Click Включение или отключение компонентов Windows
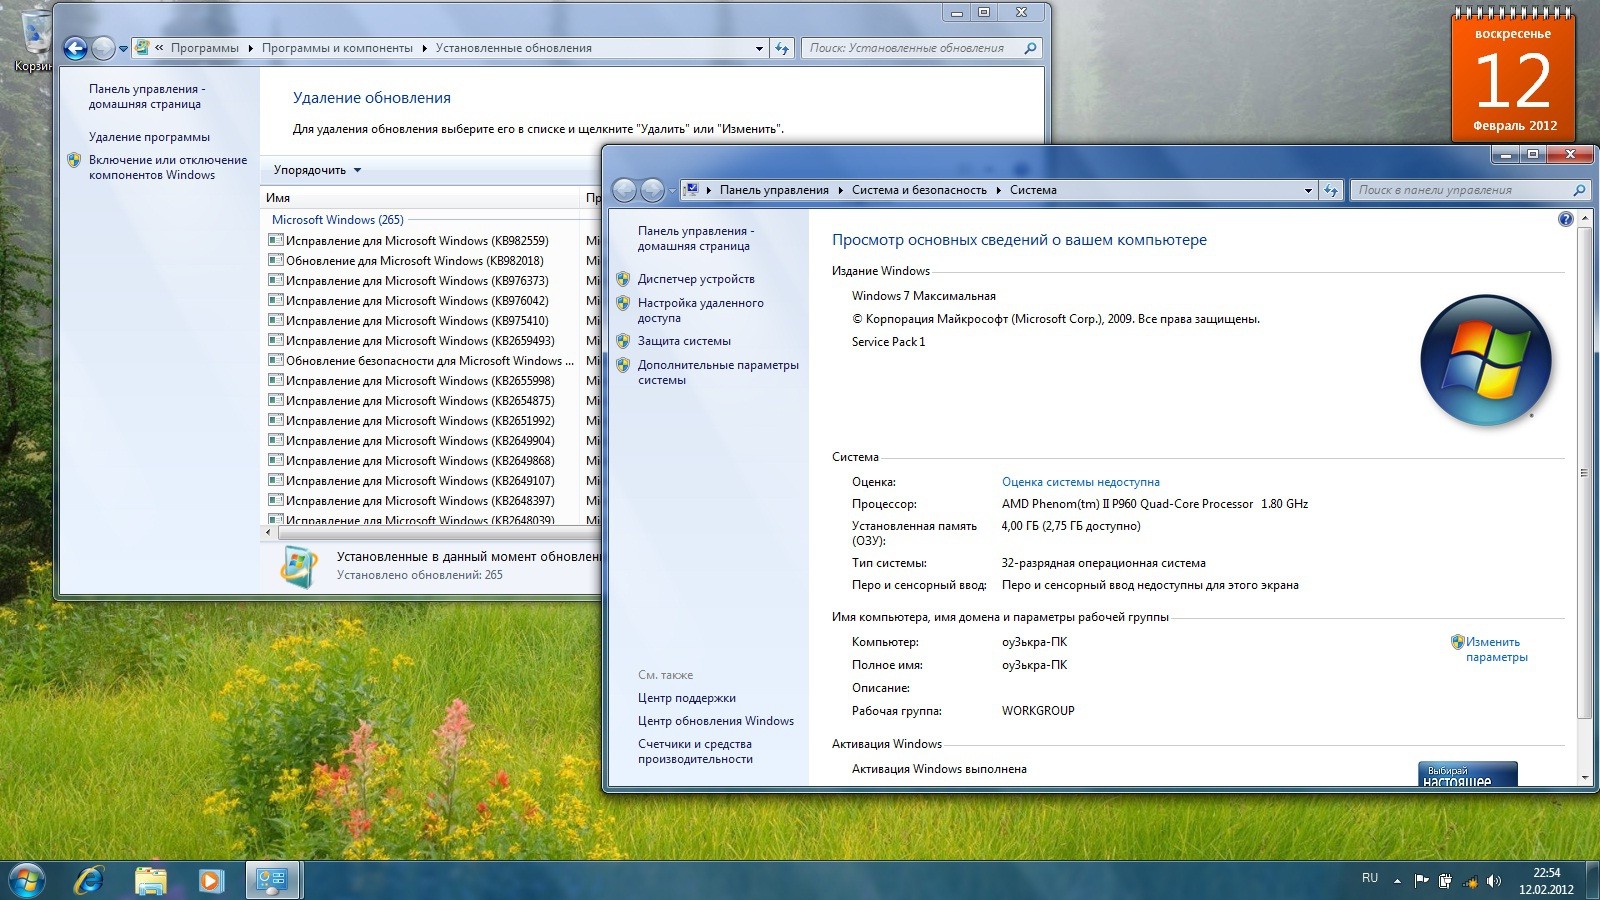 click(168, 167)
